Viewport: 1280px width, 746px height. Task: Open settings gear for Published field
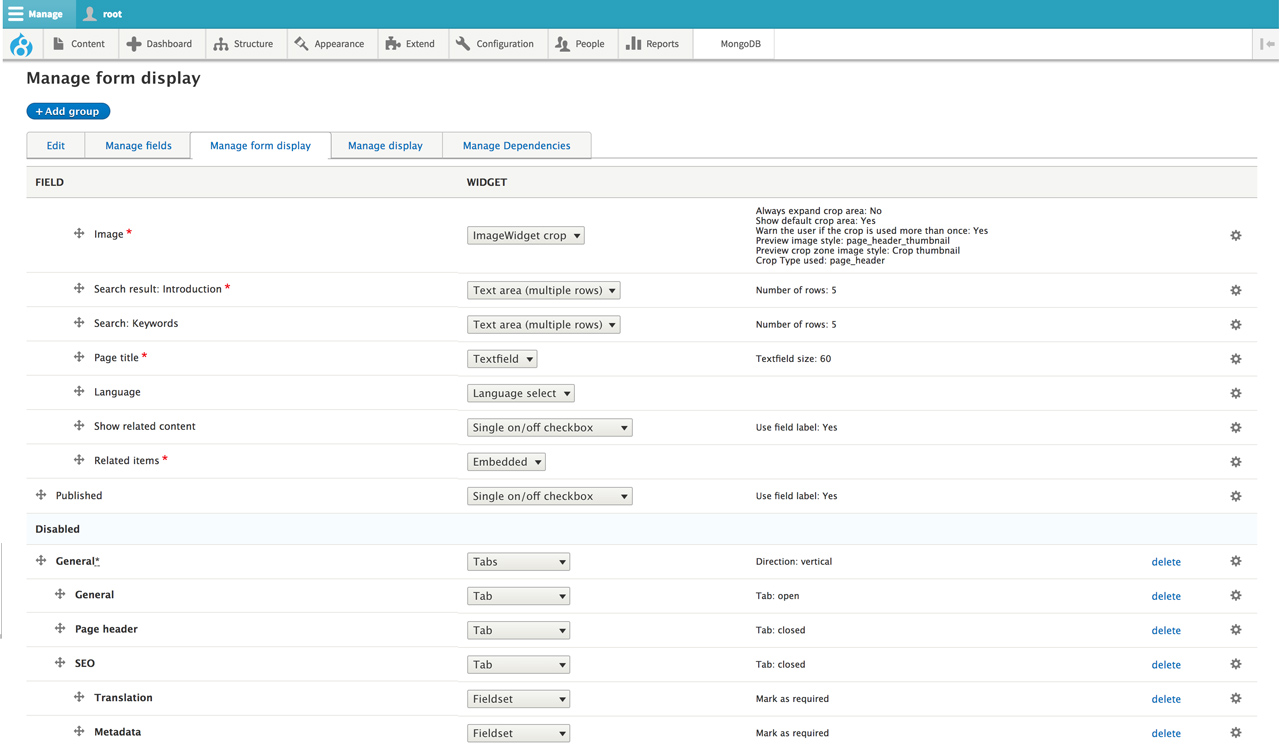pos(1235,496)
